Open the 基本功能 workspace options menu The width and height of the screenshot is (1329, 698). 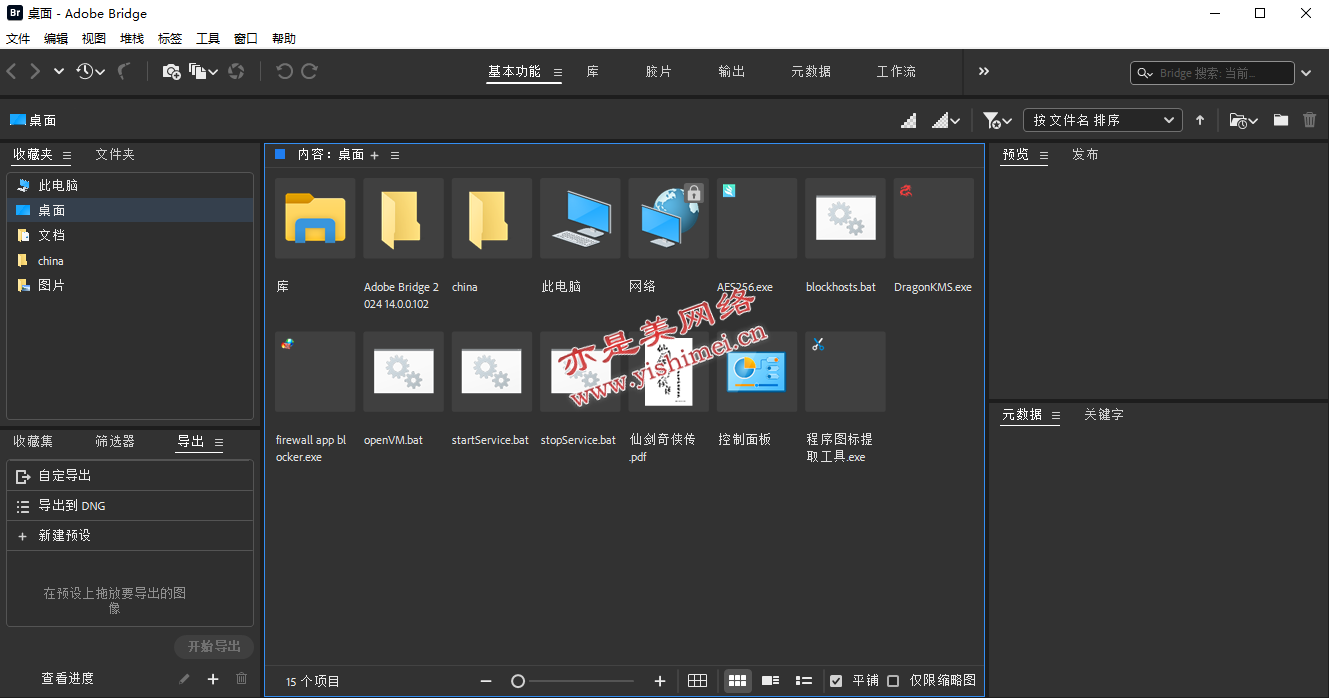tap(558, 72)
